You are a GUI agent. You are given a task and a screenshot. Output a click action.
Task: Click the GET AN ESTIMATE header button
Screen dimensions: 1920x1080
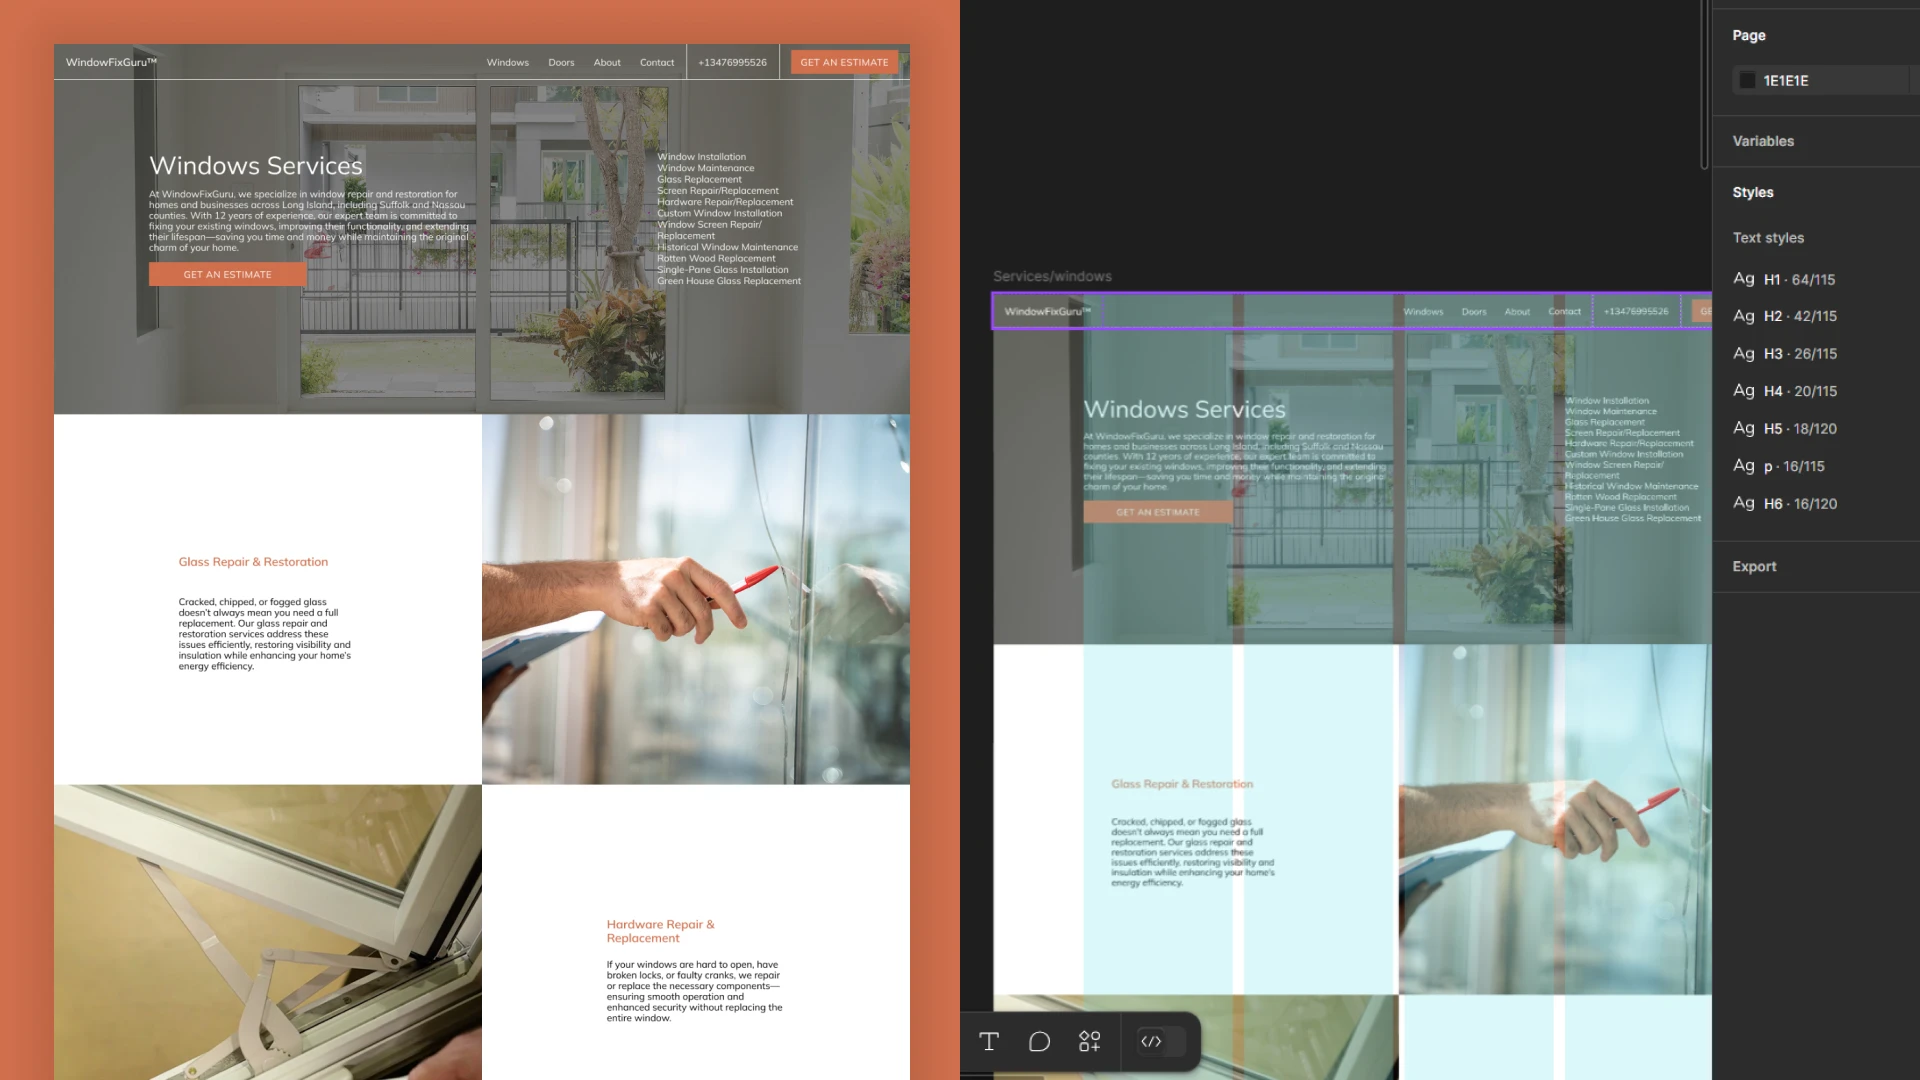844,63
